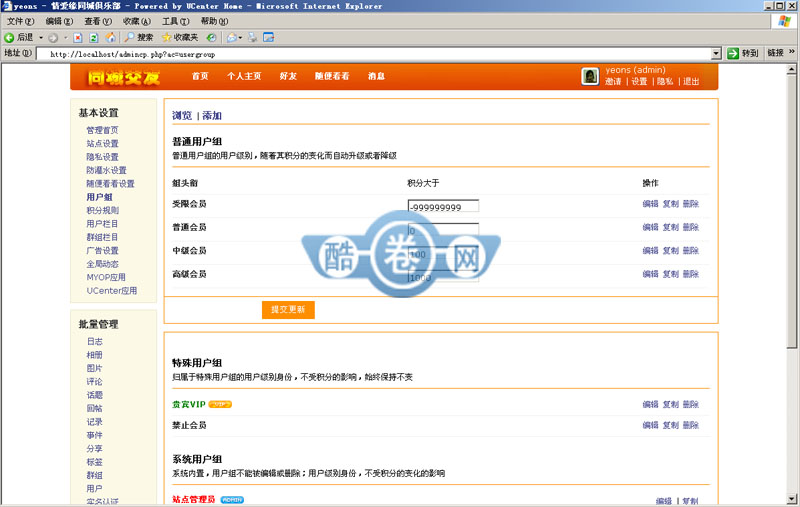Print the page with the printer icon
This screenshot has width=800, height=507.
coord(253,38)
